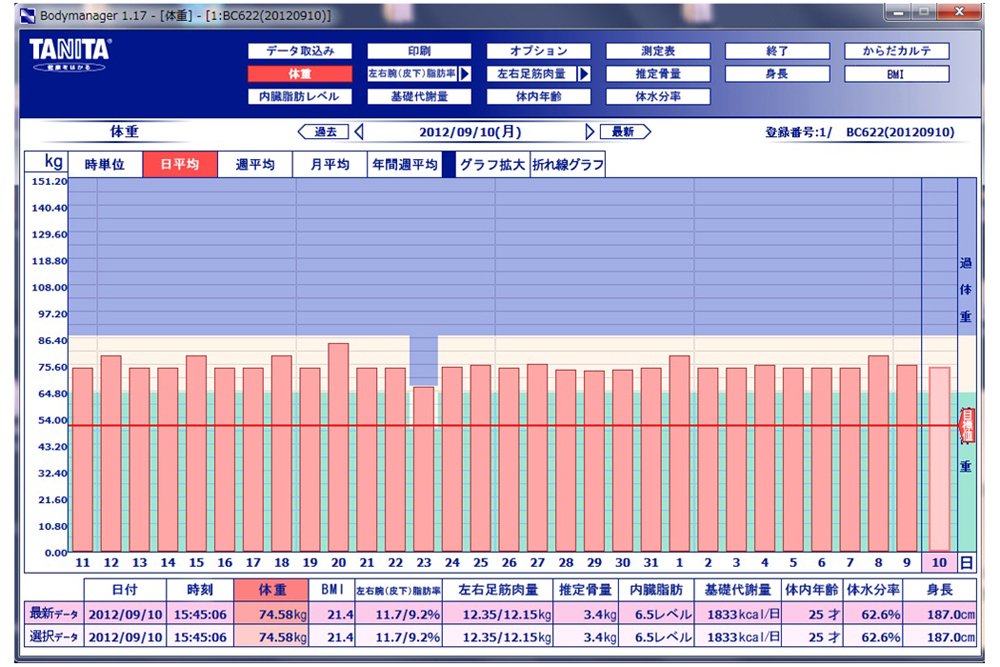Viewport: 1000px width, 667px height.
Task: Click the 体重 column header in data table
Action: 272,591
